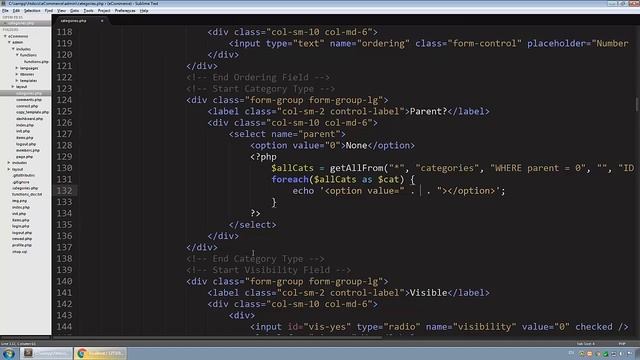
Task: Switch to the Chrome taskbar button
Action: [100, 353]
